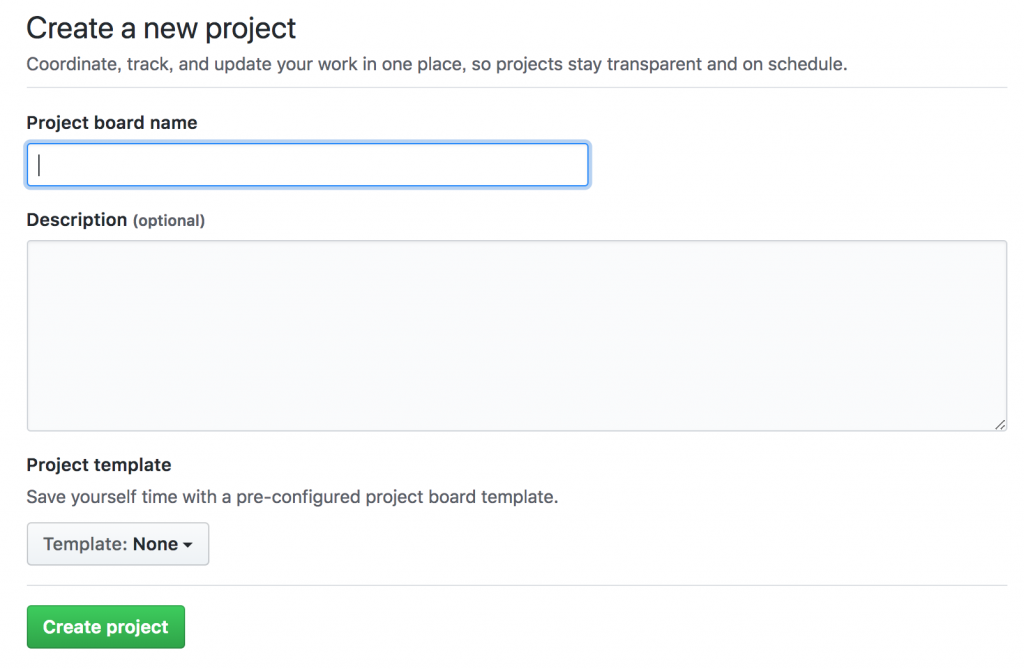The height and width of the screenshot is (669, 1024).
Task: Click the Project board name input field
Action: coord(307,165)
